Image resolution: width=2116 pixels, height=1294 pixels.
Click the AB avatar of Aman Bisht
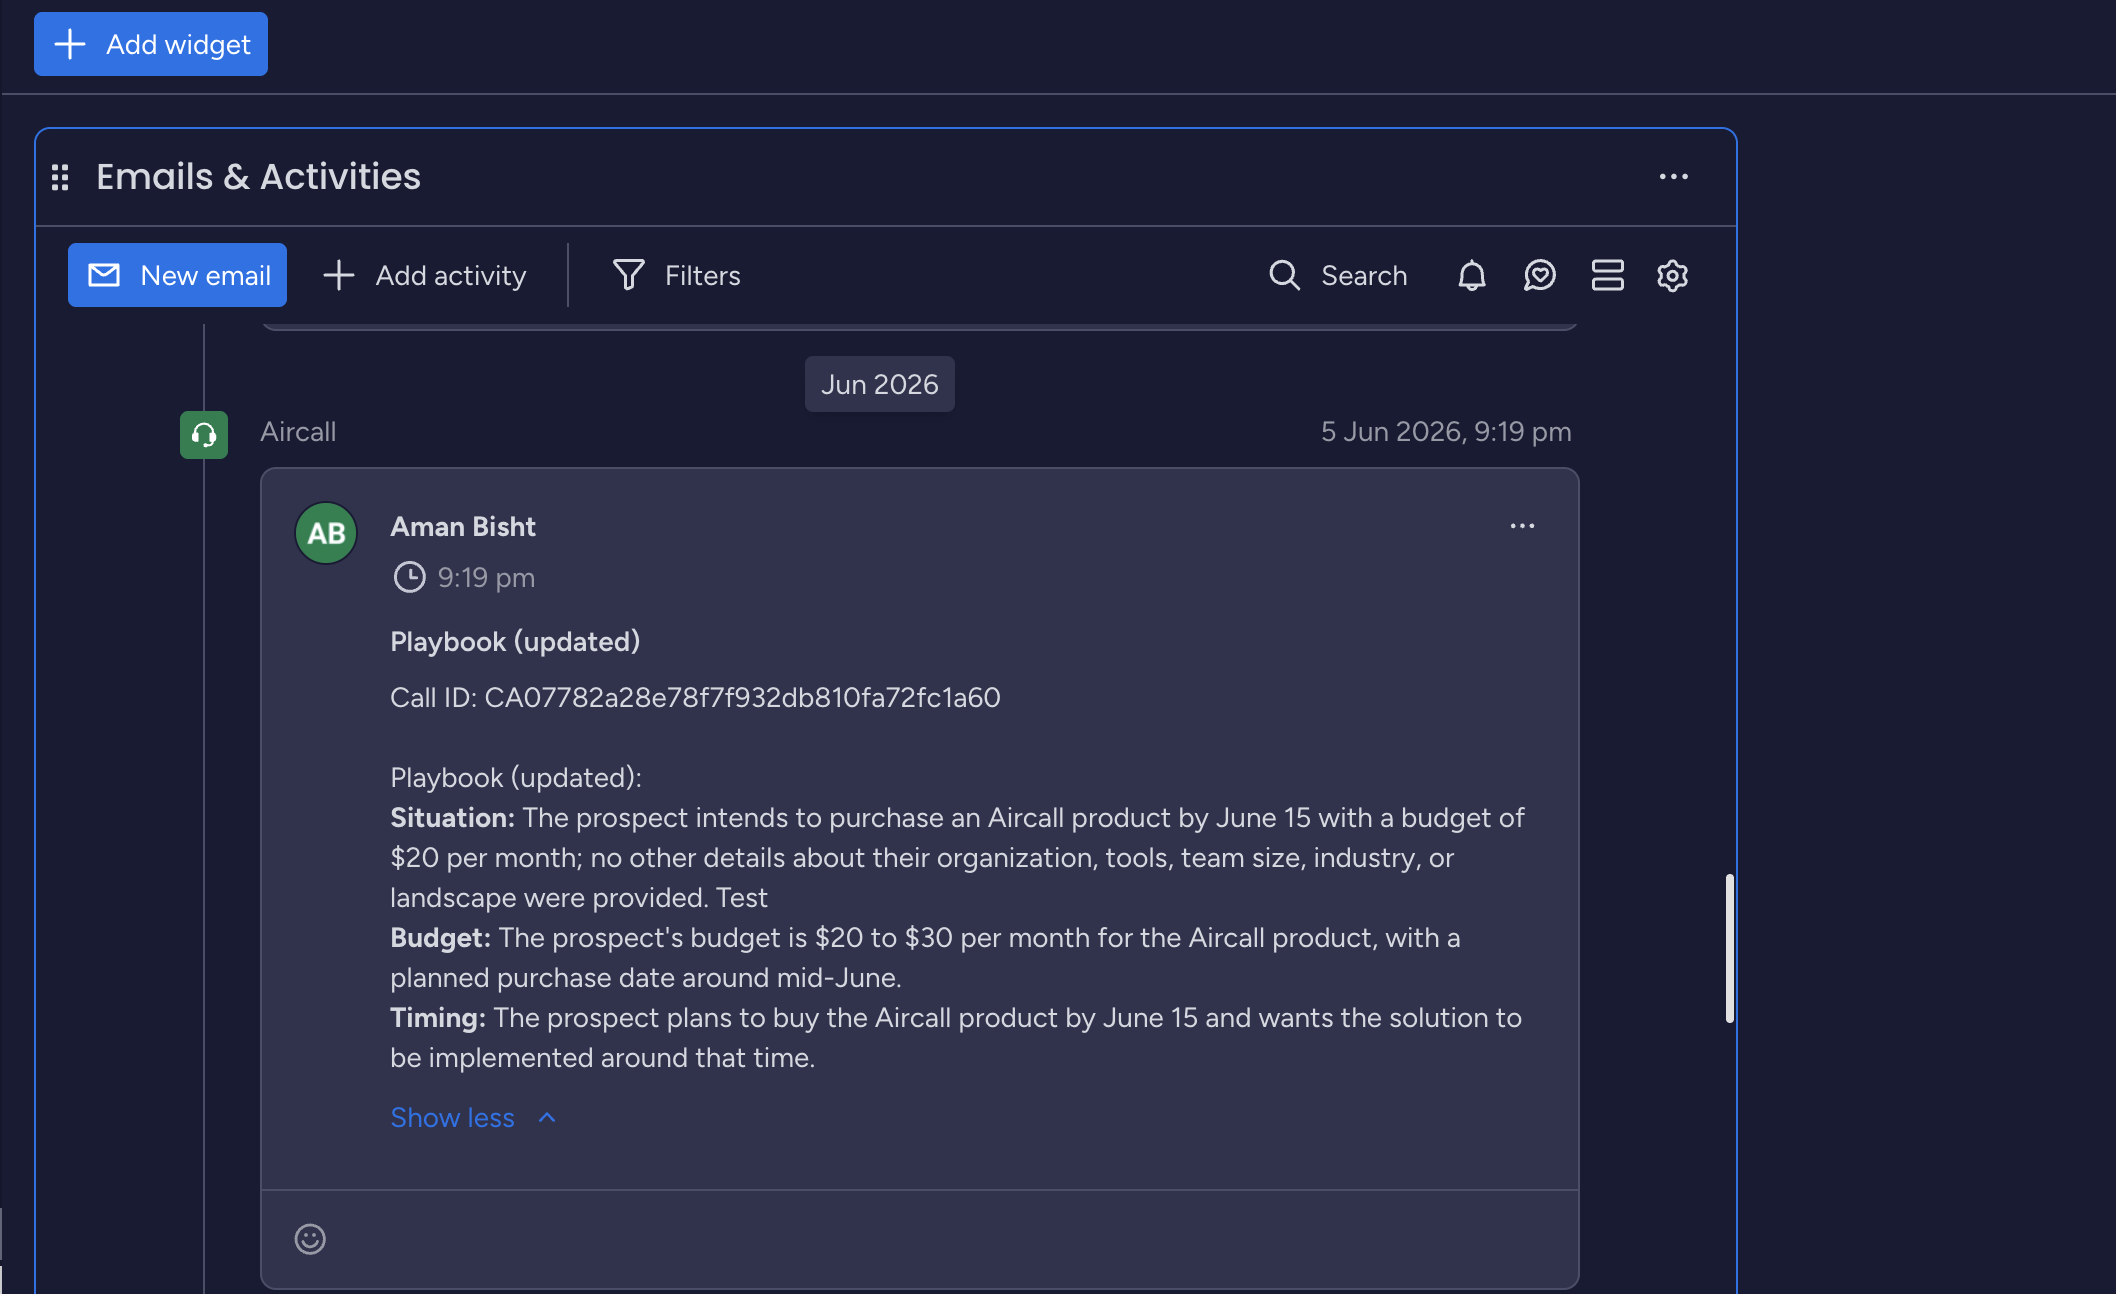(326, 533)
